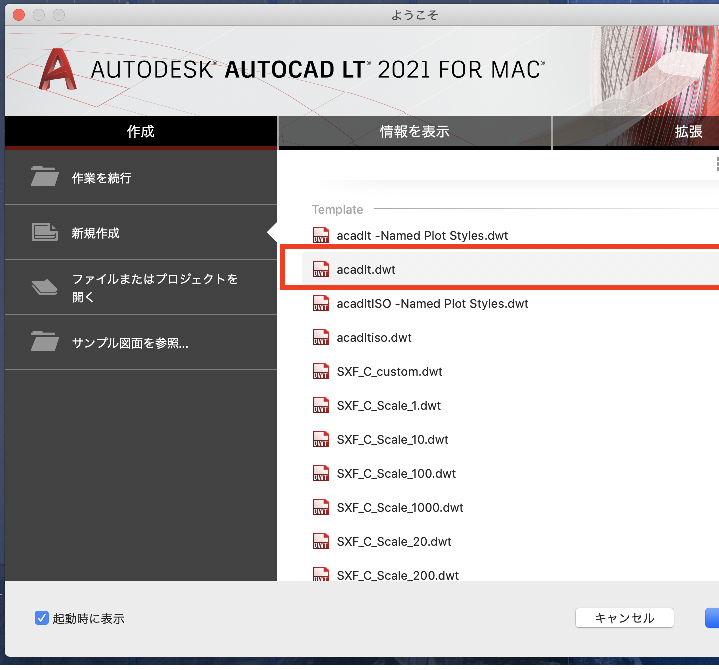Click DWT icon of acadltISO -Named Plot Styles.dwt
Screen dimensions: 719x670
pyautogui.click(x=321, y=303)
